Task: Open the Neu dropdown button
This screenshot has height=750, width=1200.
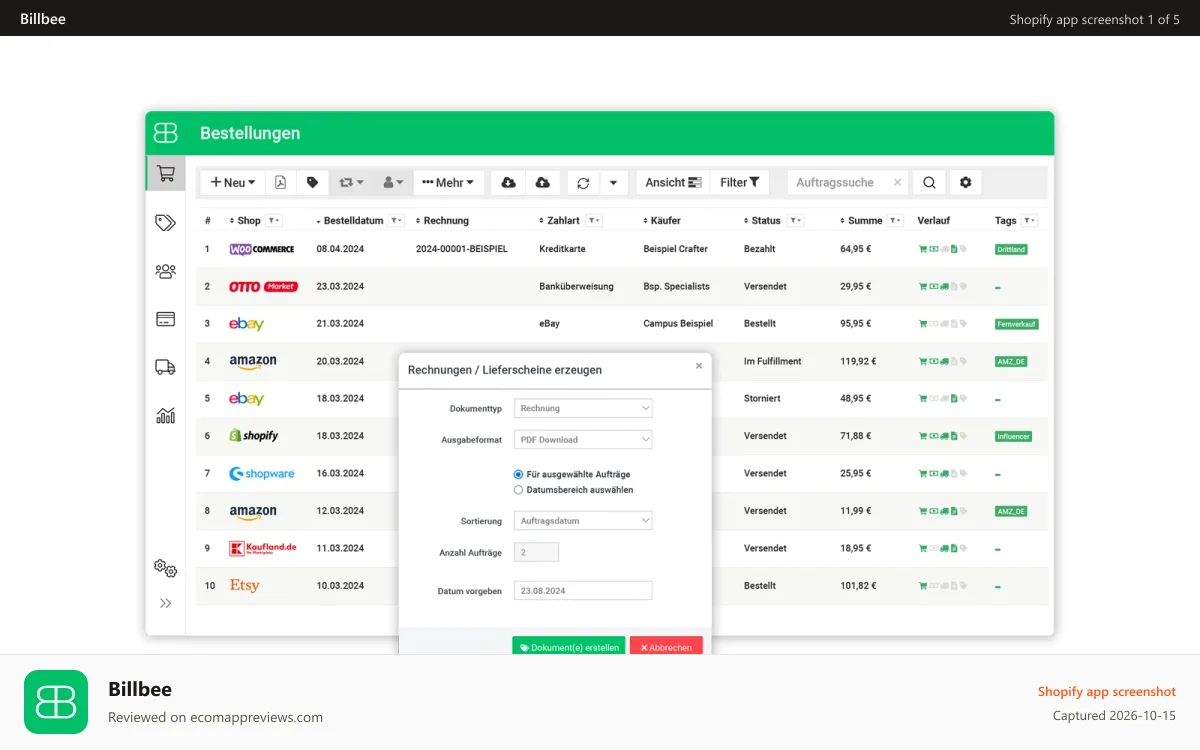Action: coord(233,182)
